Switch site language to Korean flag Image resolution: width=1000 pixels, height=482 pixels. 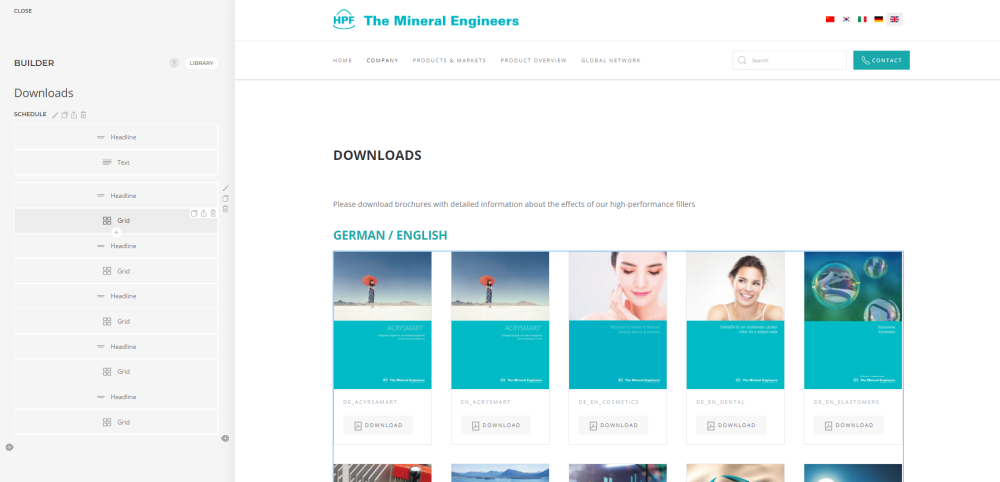pos(846,19)
